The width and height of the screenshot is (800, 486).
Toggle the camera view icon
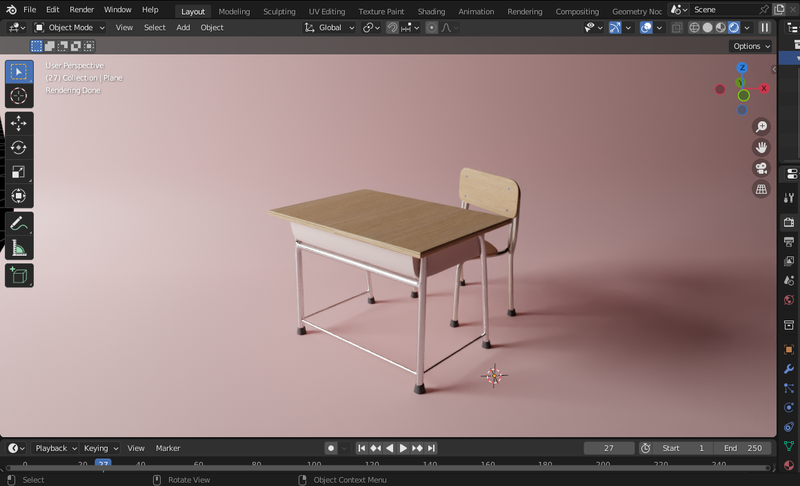coord(761,168)
